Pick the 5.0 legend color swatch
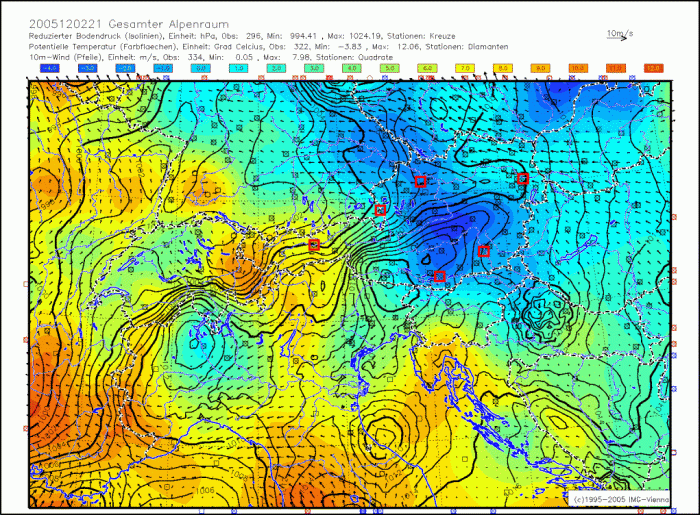This screenshot has height=515, width=700. pos(389,67)
